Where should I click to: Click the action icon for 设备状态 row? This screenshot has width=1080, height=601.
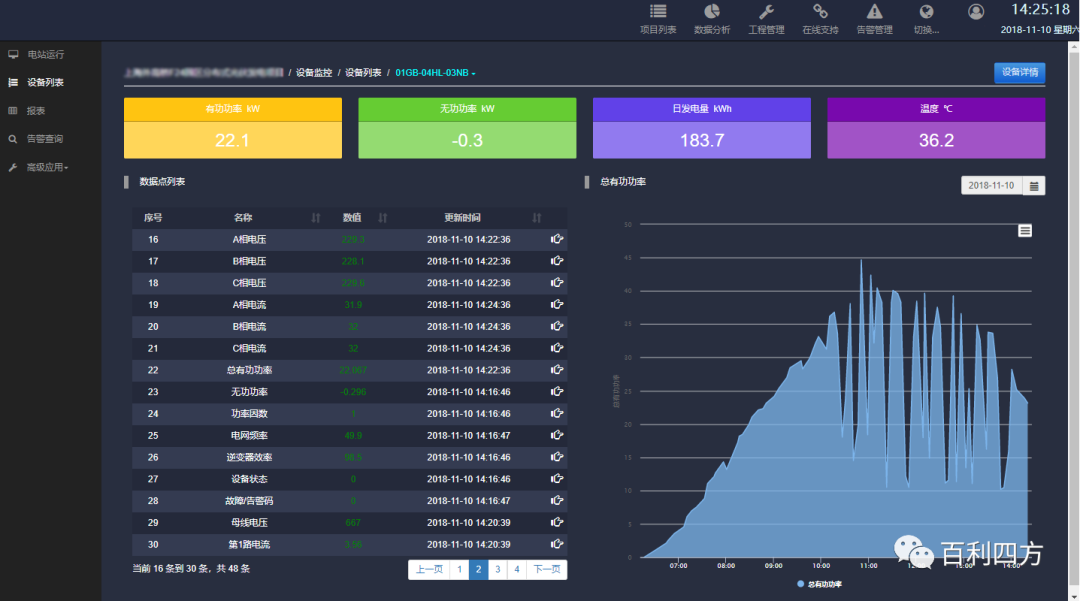click(x=557, y=479)
